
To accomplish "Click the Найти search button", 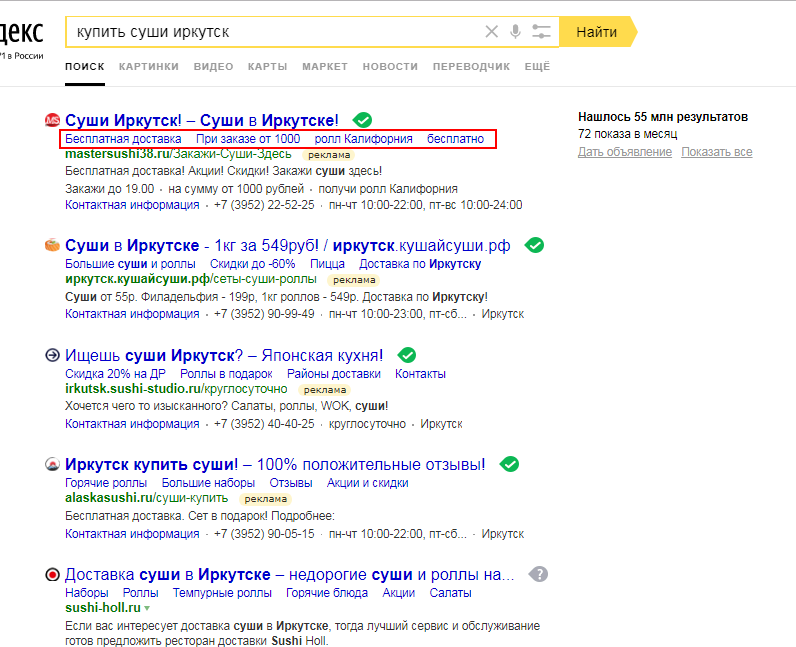I will [x=598, y=32].
